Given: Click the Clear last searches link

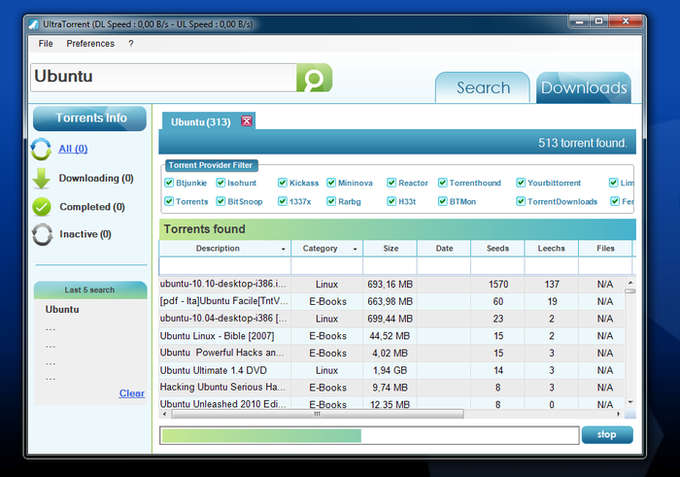Looking at the screenshot, I should click(132, 393).
